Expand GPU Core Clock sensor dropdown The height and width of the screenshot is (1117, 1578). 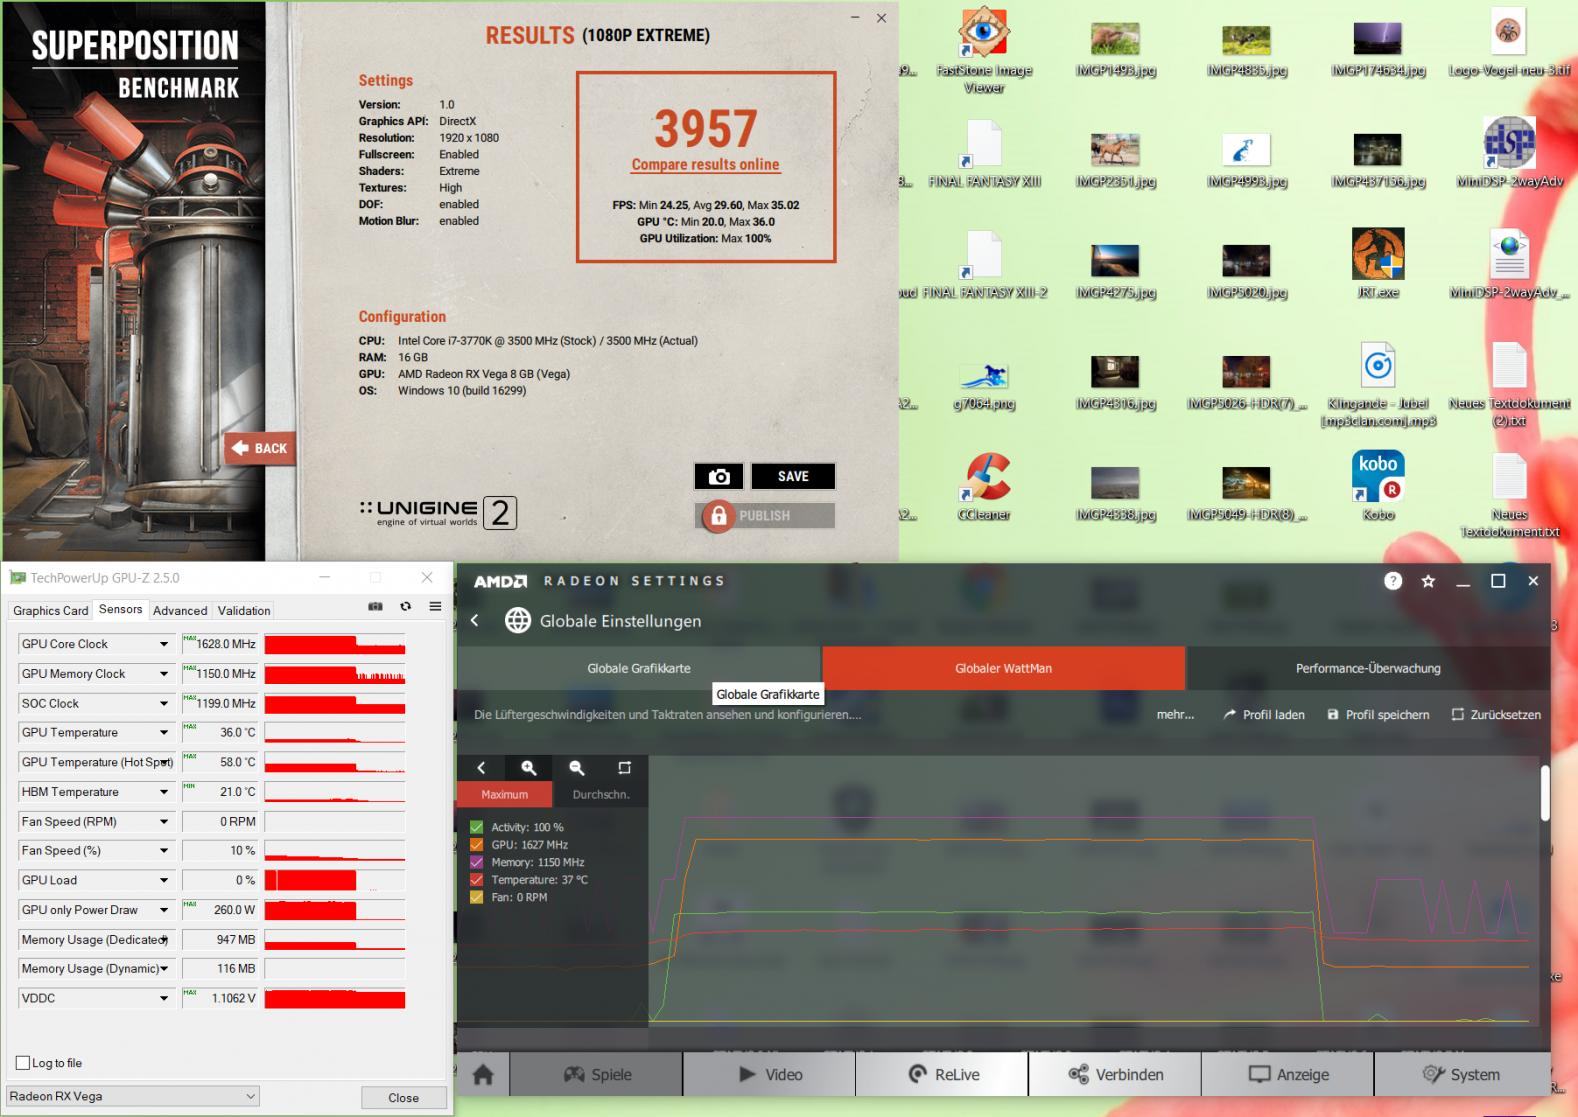164,644
